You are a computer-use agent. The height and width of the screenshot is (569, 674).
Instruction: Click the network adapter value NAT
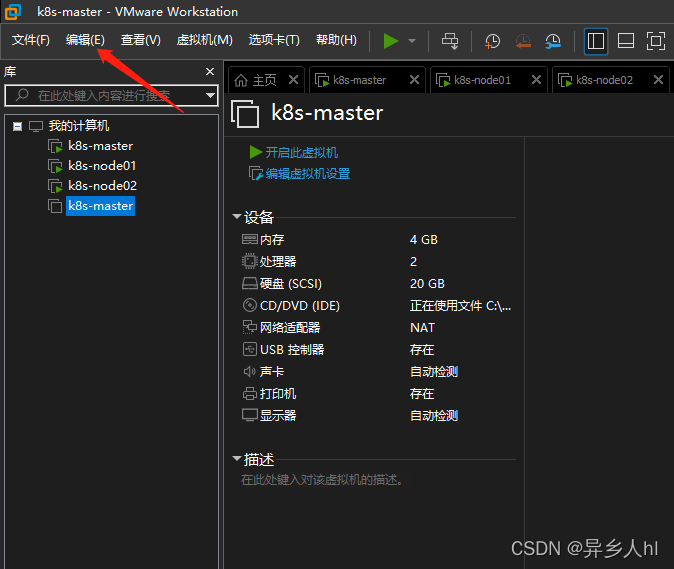422,327
